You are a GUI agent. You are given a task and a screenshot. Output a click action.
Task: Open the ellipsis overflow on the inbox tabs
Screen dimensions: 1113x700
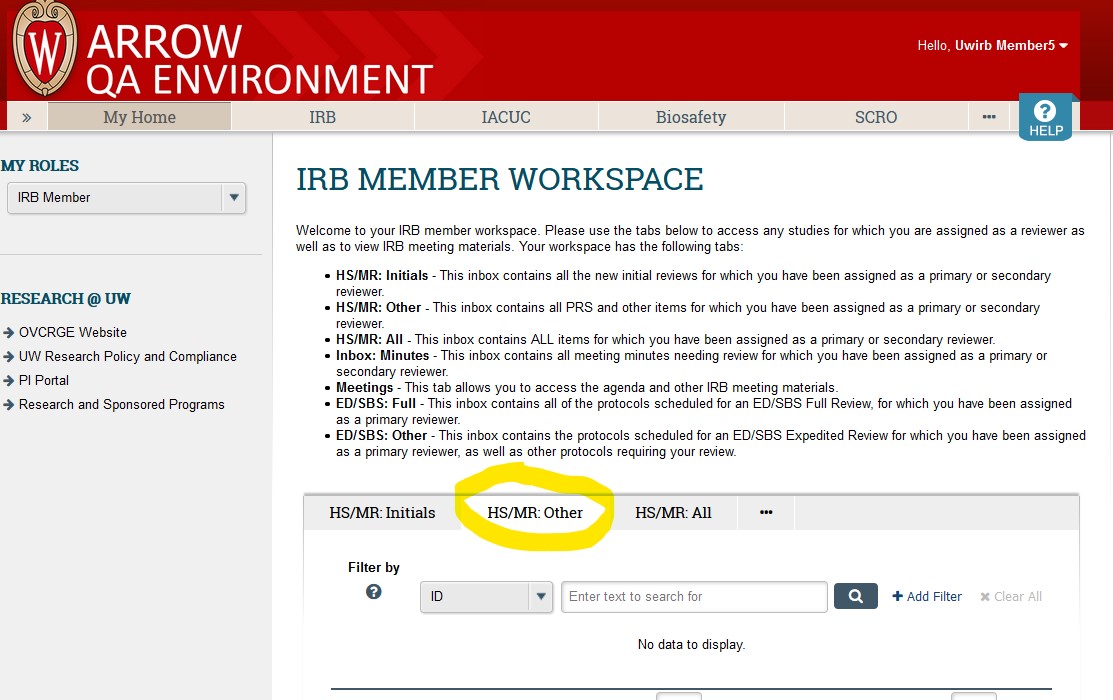(766, 512)
